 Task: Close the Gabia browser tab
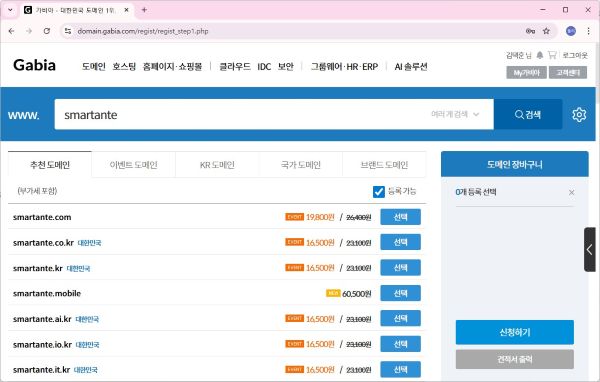click(127, 10)
